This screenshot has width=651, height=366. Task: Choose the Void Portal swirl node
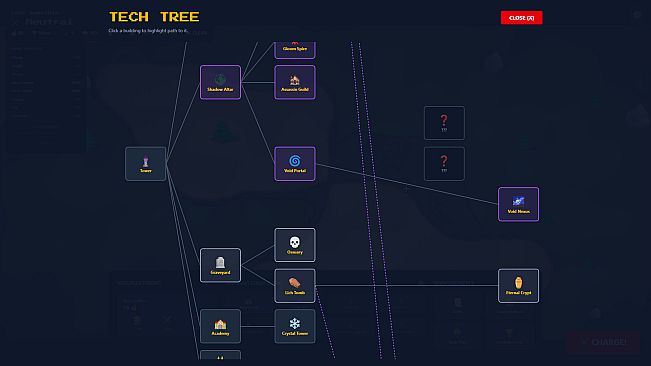(x=295, y=164)
